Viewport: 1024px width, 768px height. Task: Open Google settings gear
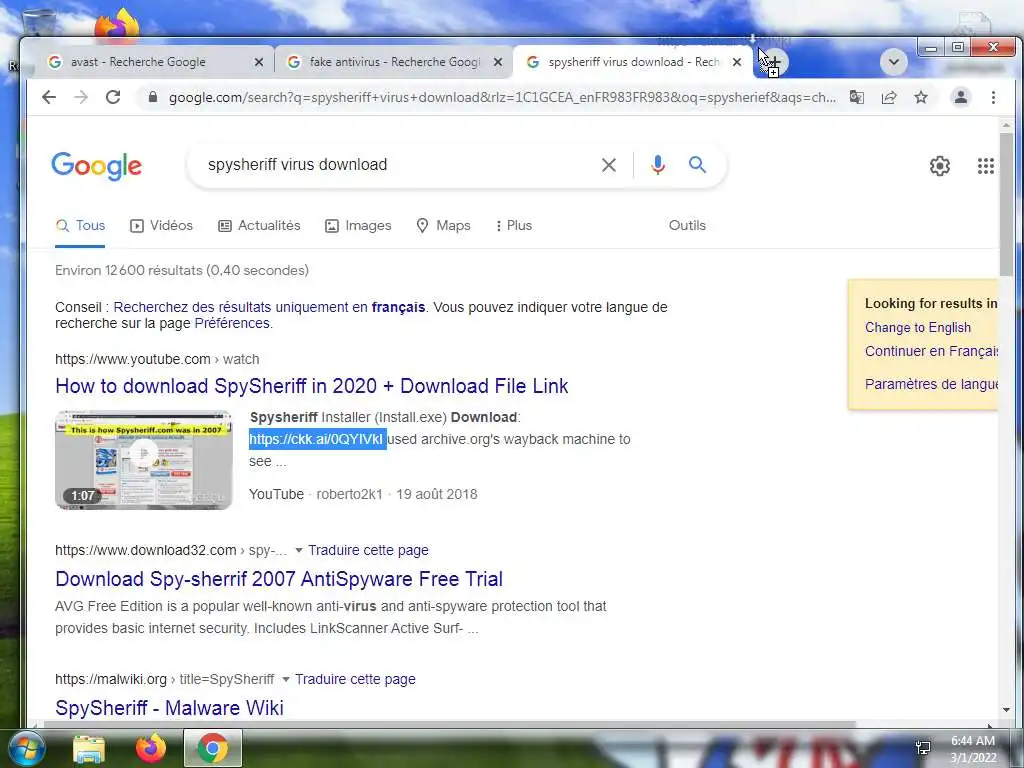[x=940, y=166]
